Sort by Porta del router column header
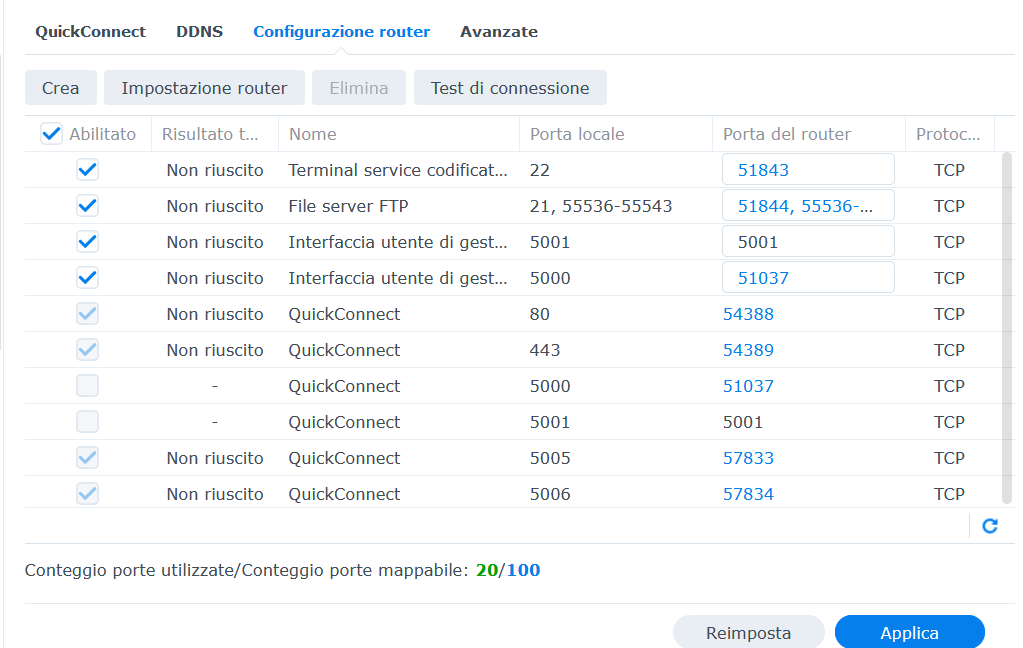 click(x=809, y=134)
